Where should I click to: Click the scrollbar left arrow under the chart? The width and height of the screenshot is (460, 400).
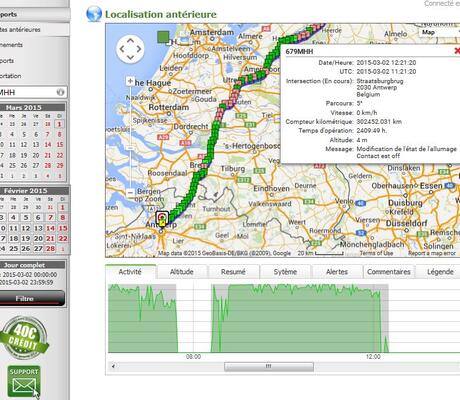point(114,367)
